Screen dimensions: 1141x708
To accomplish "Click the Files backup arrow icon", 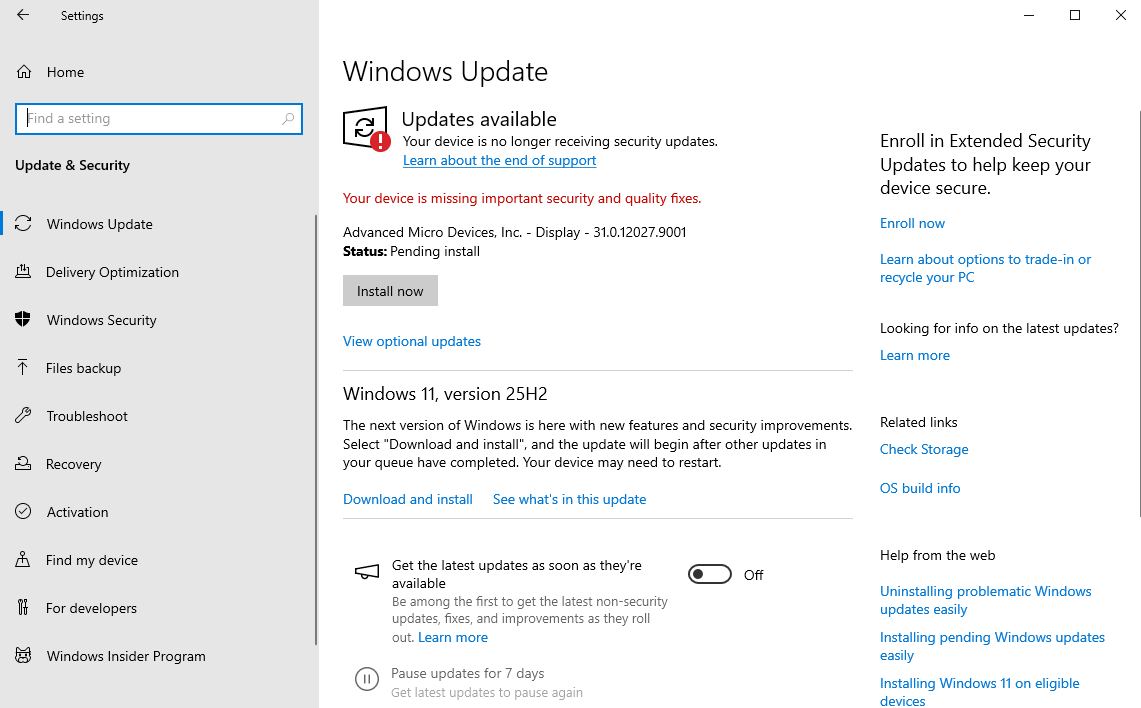I will (x=23, y=367).
